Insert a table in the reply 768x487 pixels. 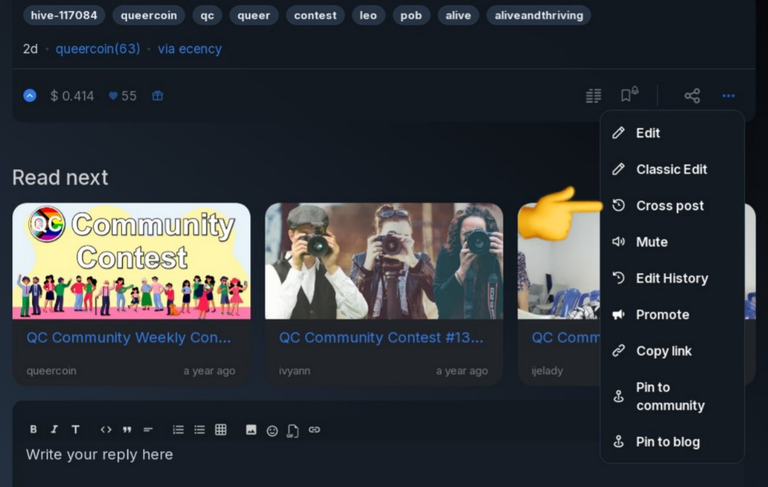[221, 430]
